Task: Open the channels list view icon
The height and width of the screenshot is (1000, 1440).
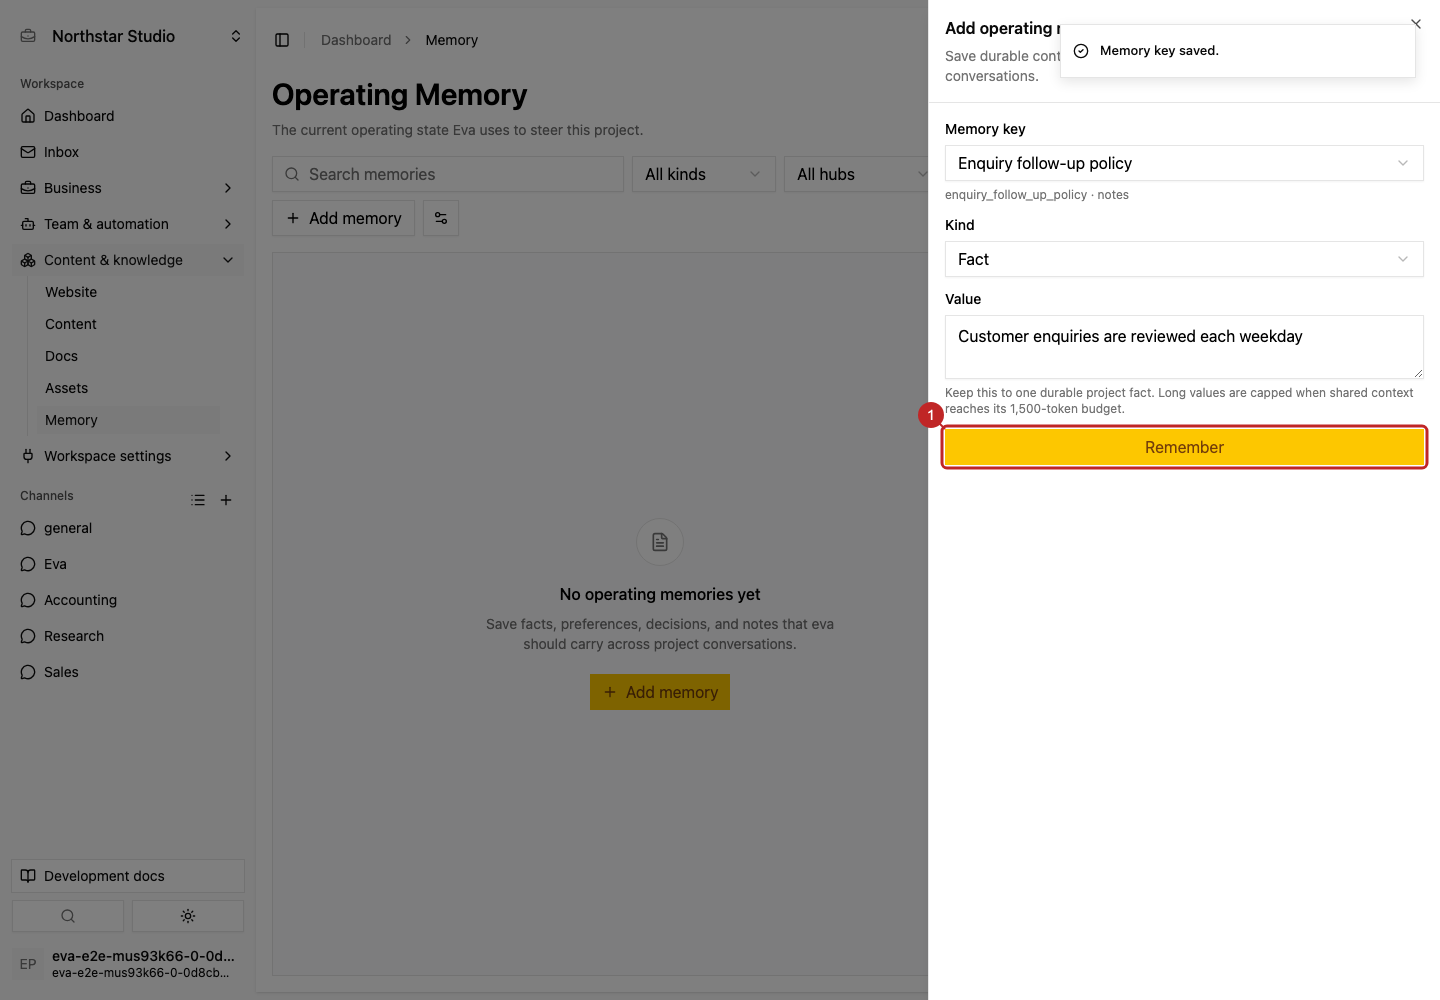Action: (x=198, y=500)
